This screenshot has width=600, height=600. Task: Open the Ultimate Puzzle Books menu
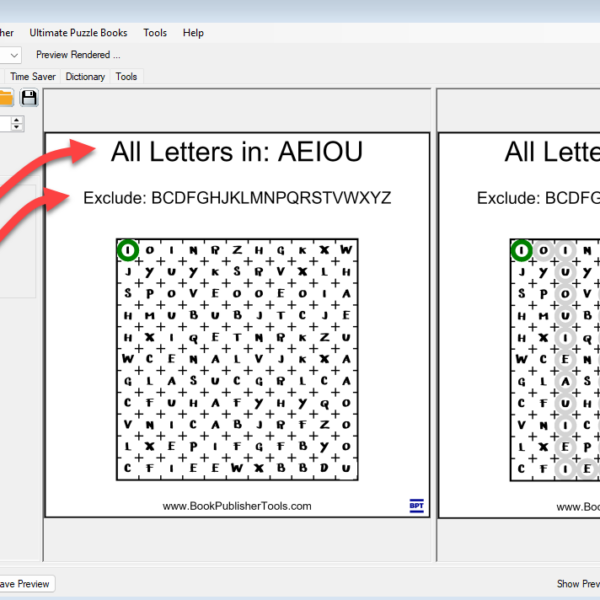click(78, 33)
